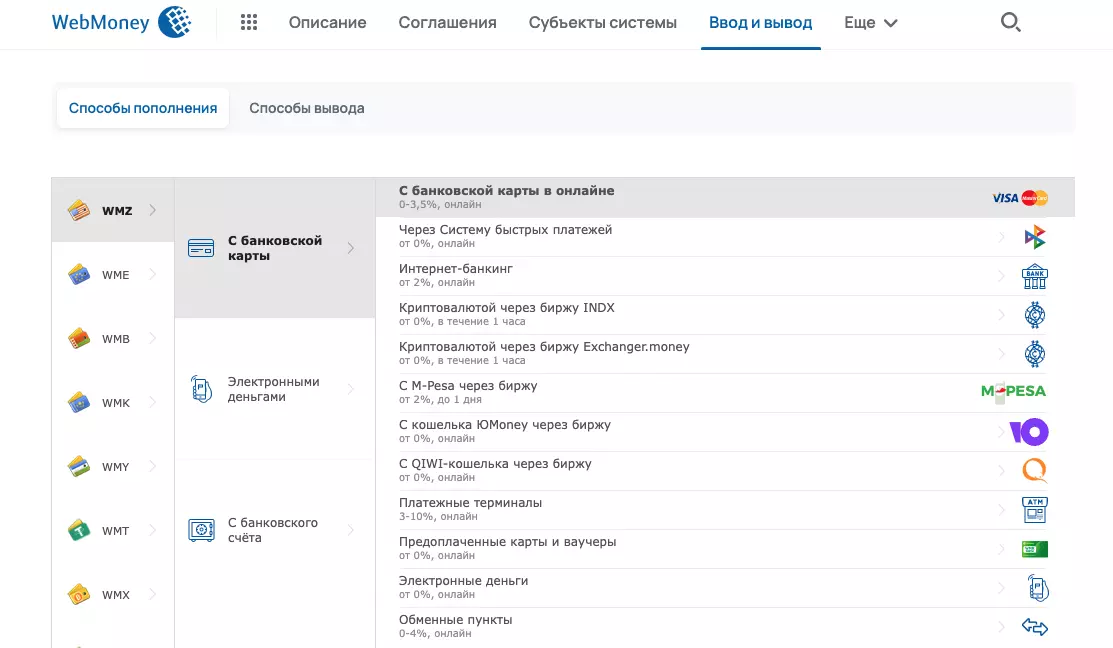Click the bank icon next to Интернет-банкинг
Image resolution: width=1113 pixels, height=648 pixels.
(x=1035, y=275)
